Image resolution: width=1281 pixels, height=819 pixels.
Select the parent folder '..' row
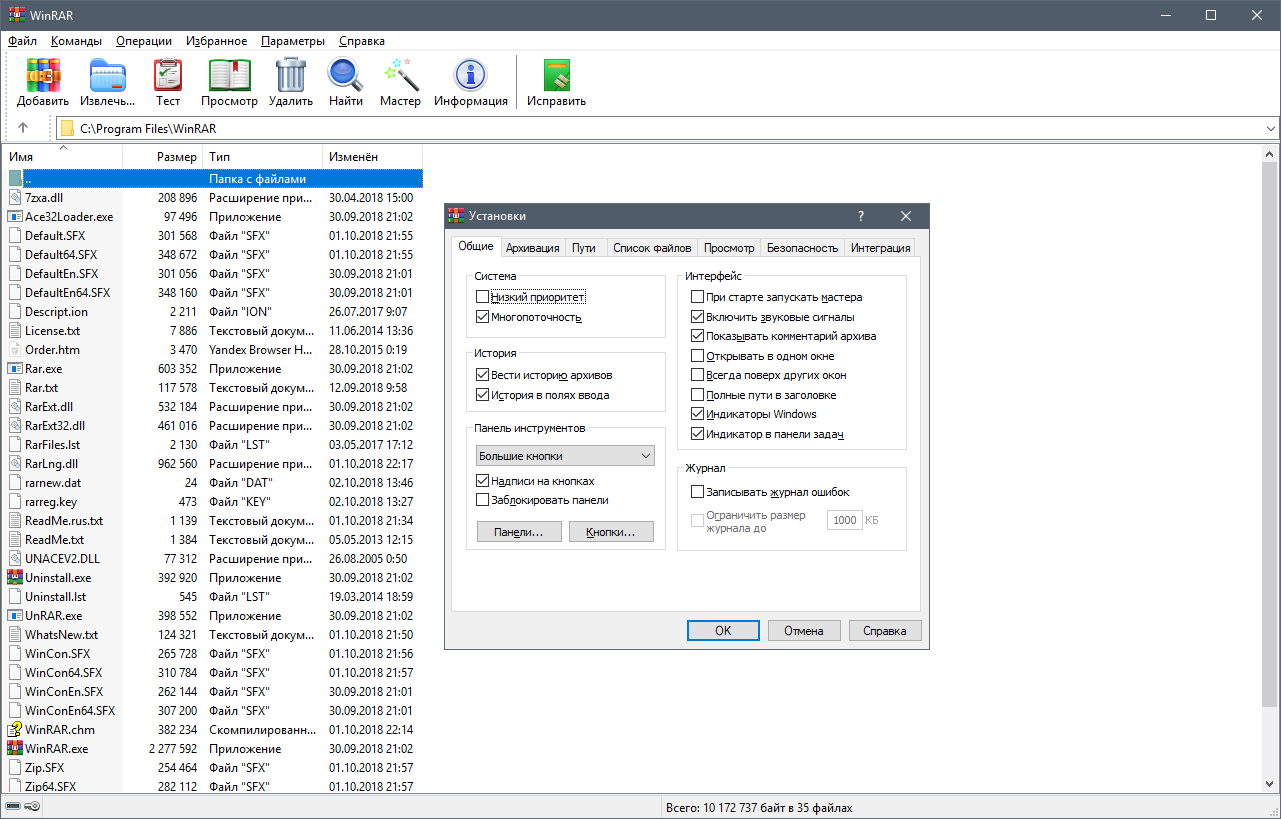tap(213, 178)
